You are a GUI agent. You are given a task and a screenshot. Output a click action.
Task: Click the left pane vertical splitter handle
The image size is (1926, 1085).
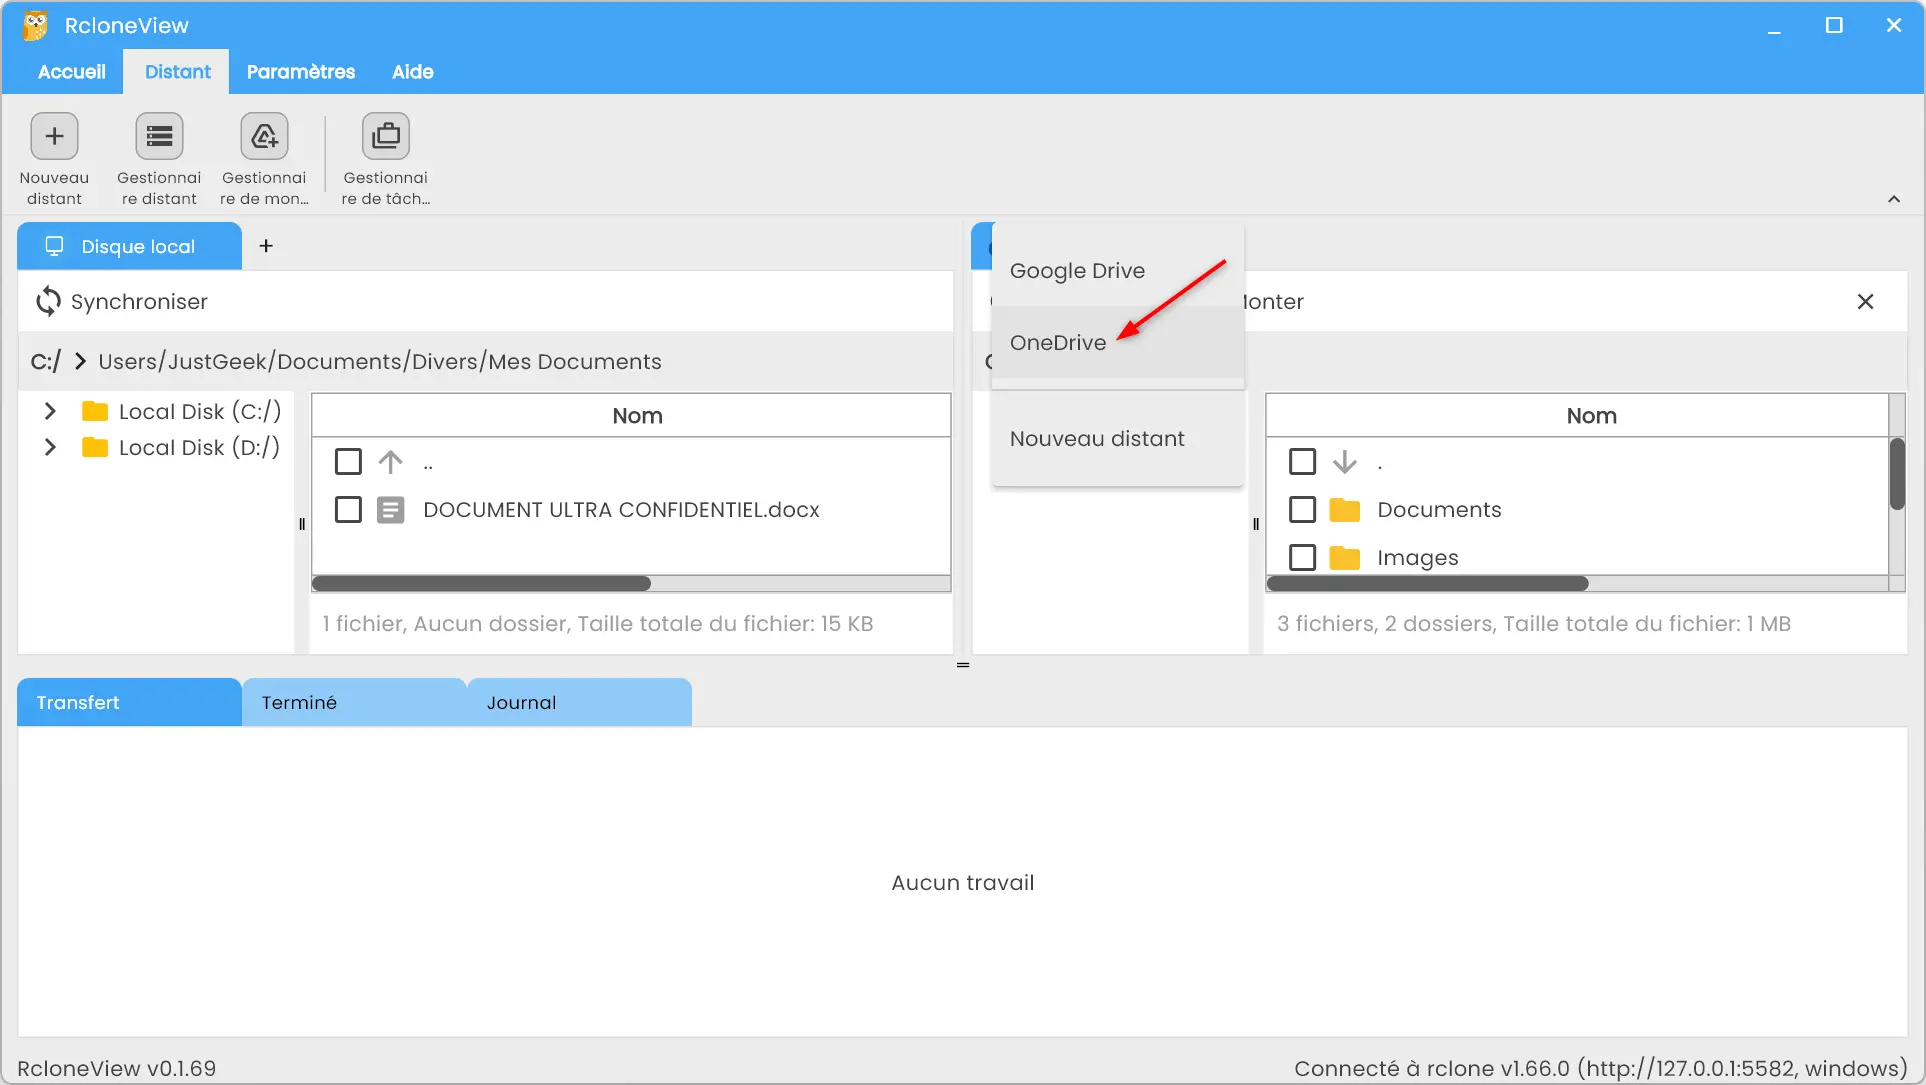click(x=302, y=524)
